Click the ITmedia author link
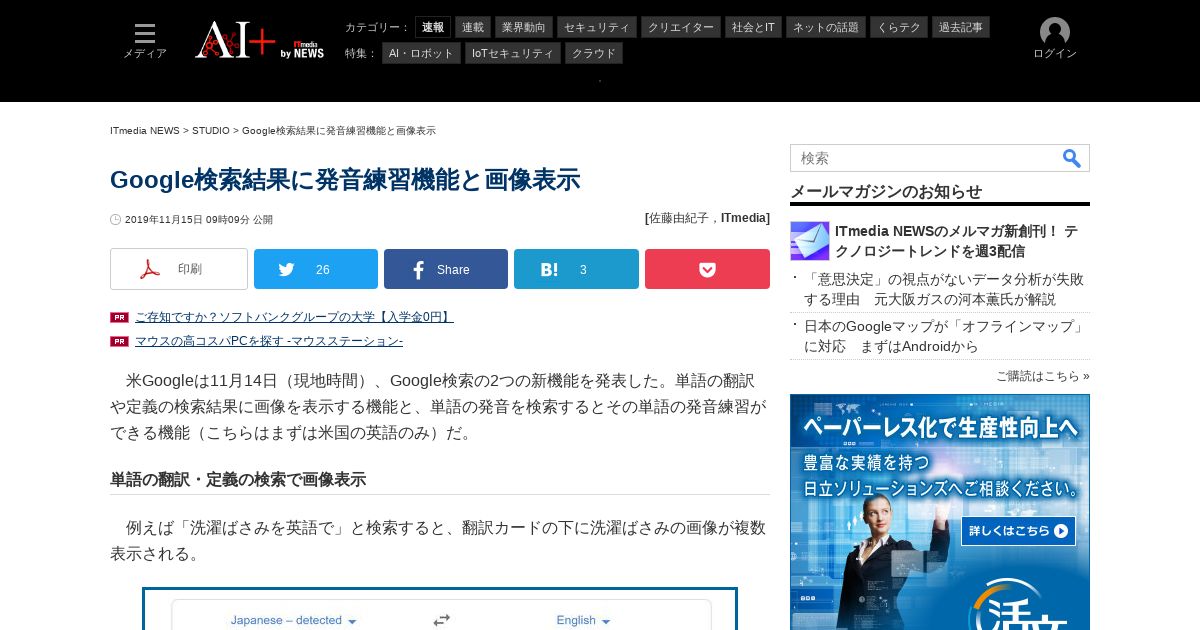The height and width of the screenshot is (630, 1200). (744, 218)
